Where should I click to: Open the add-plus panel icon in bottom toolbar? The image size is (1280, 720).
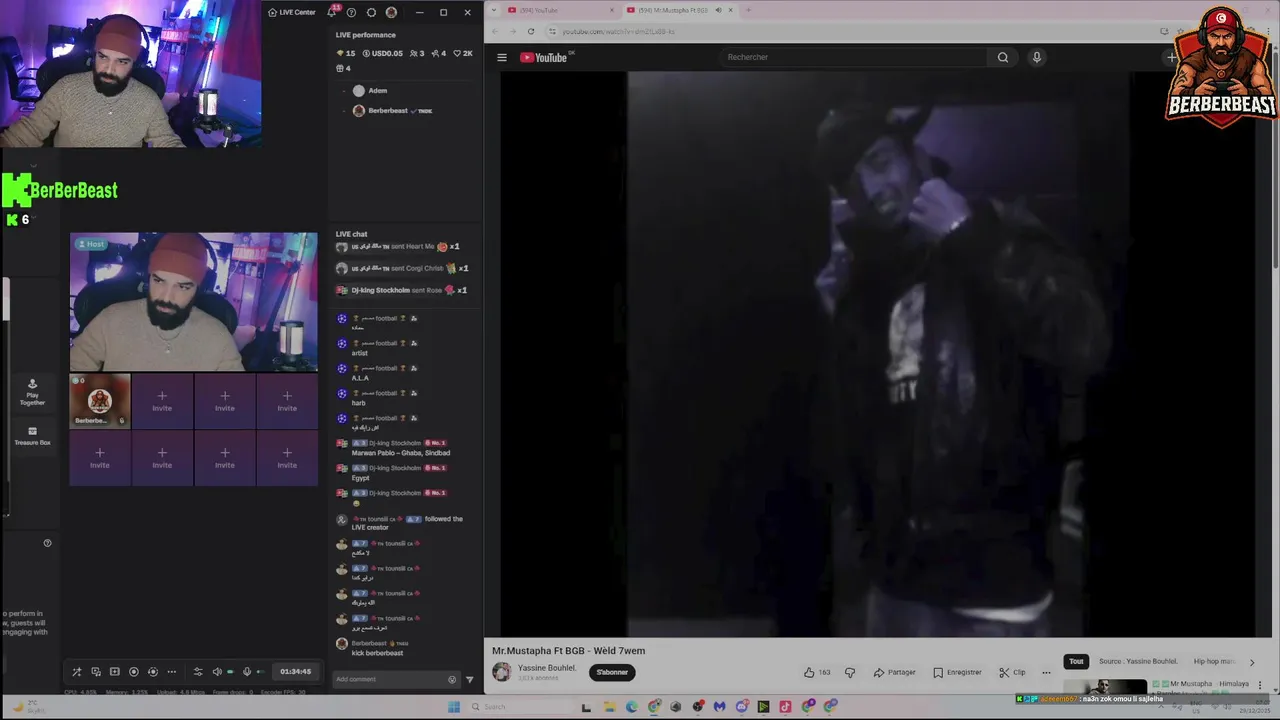pos(114,672)
